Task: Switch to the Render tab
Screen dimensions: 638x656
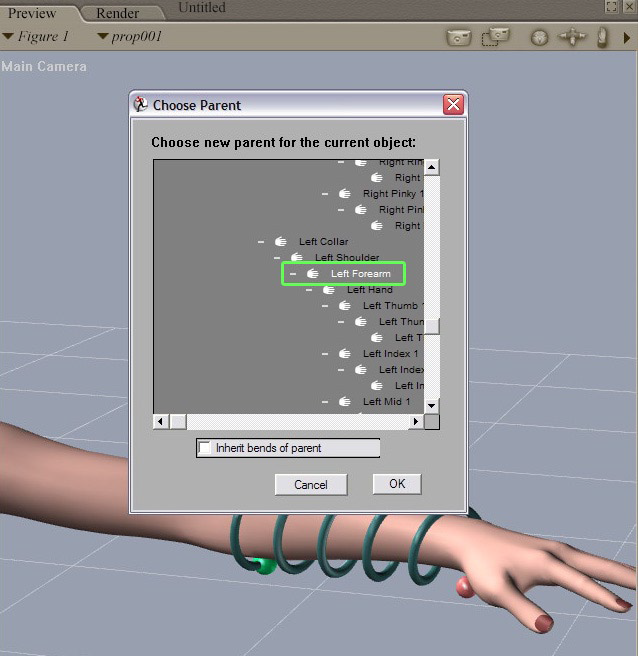Action: [x=117, y=13]
